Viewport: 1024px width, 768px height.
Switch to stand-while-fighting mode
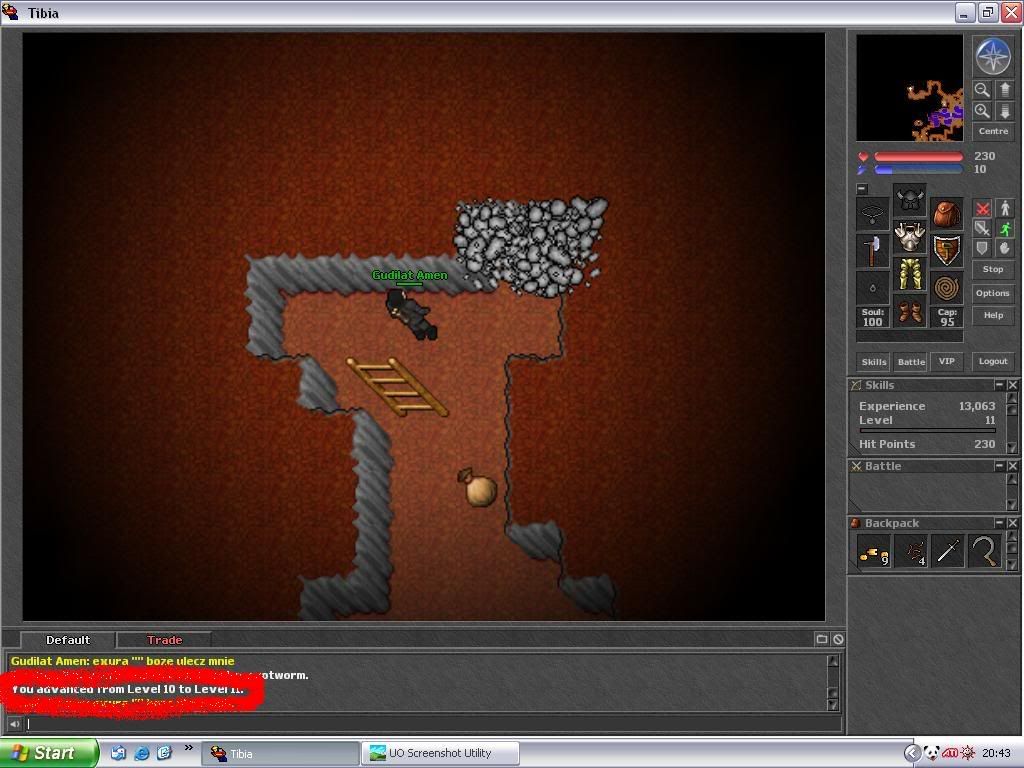pyautogui.click(x=1004, y=209)
